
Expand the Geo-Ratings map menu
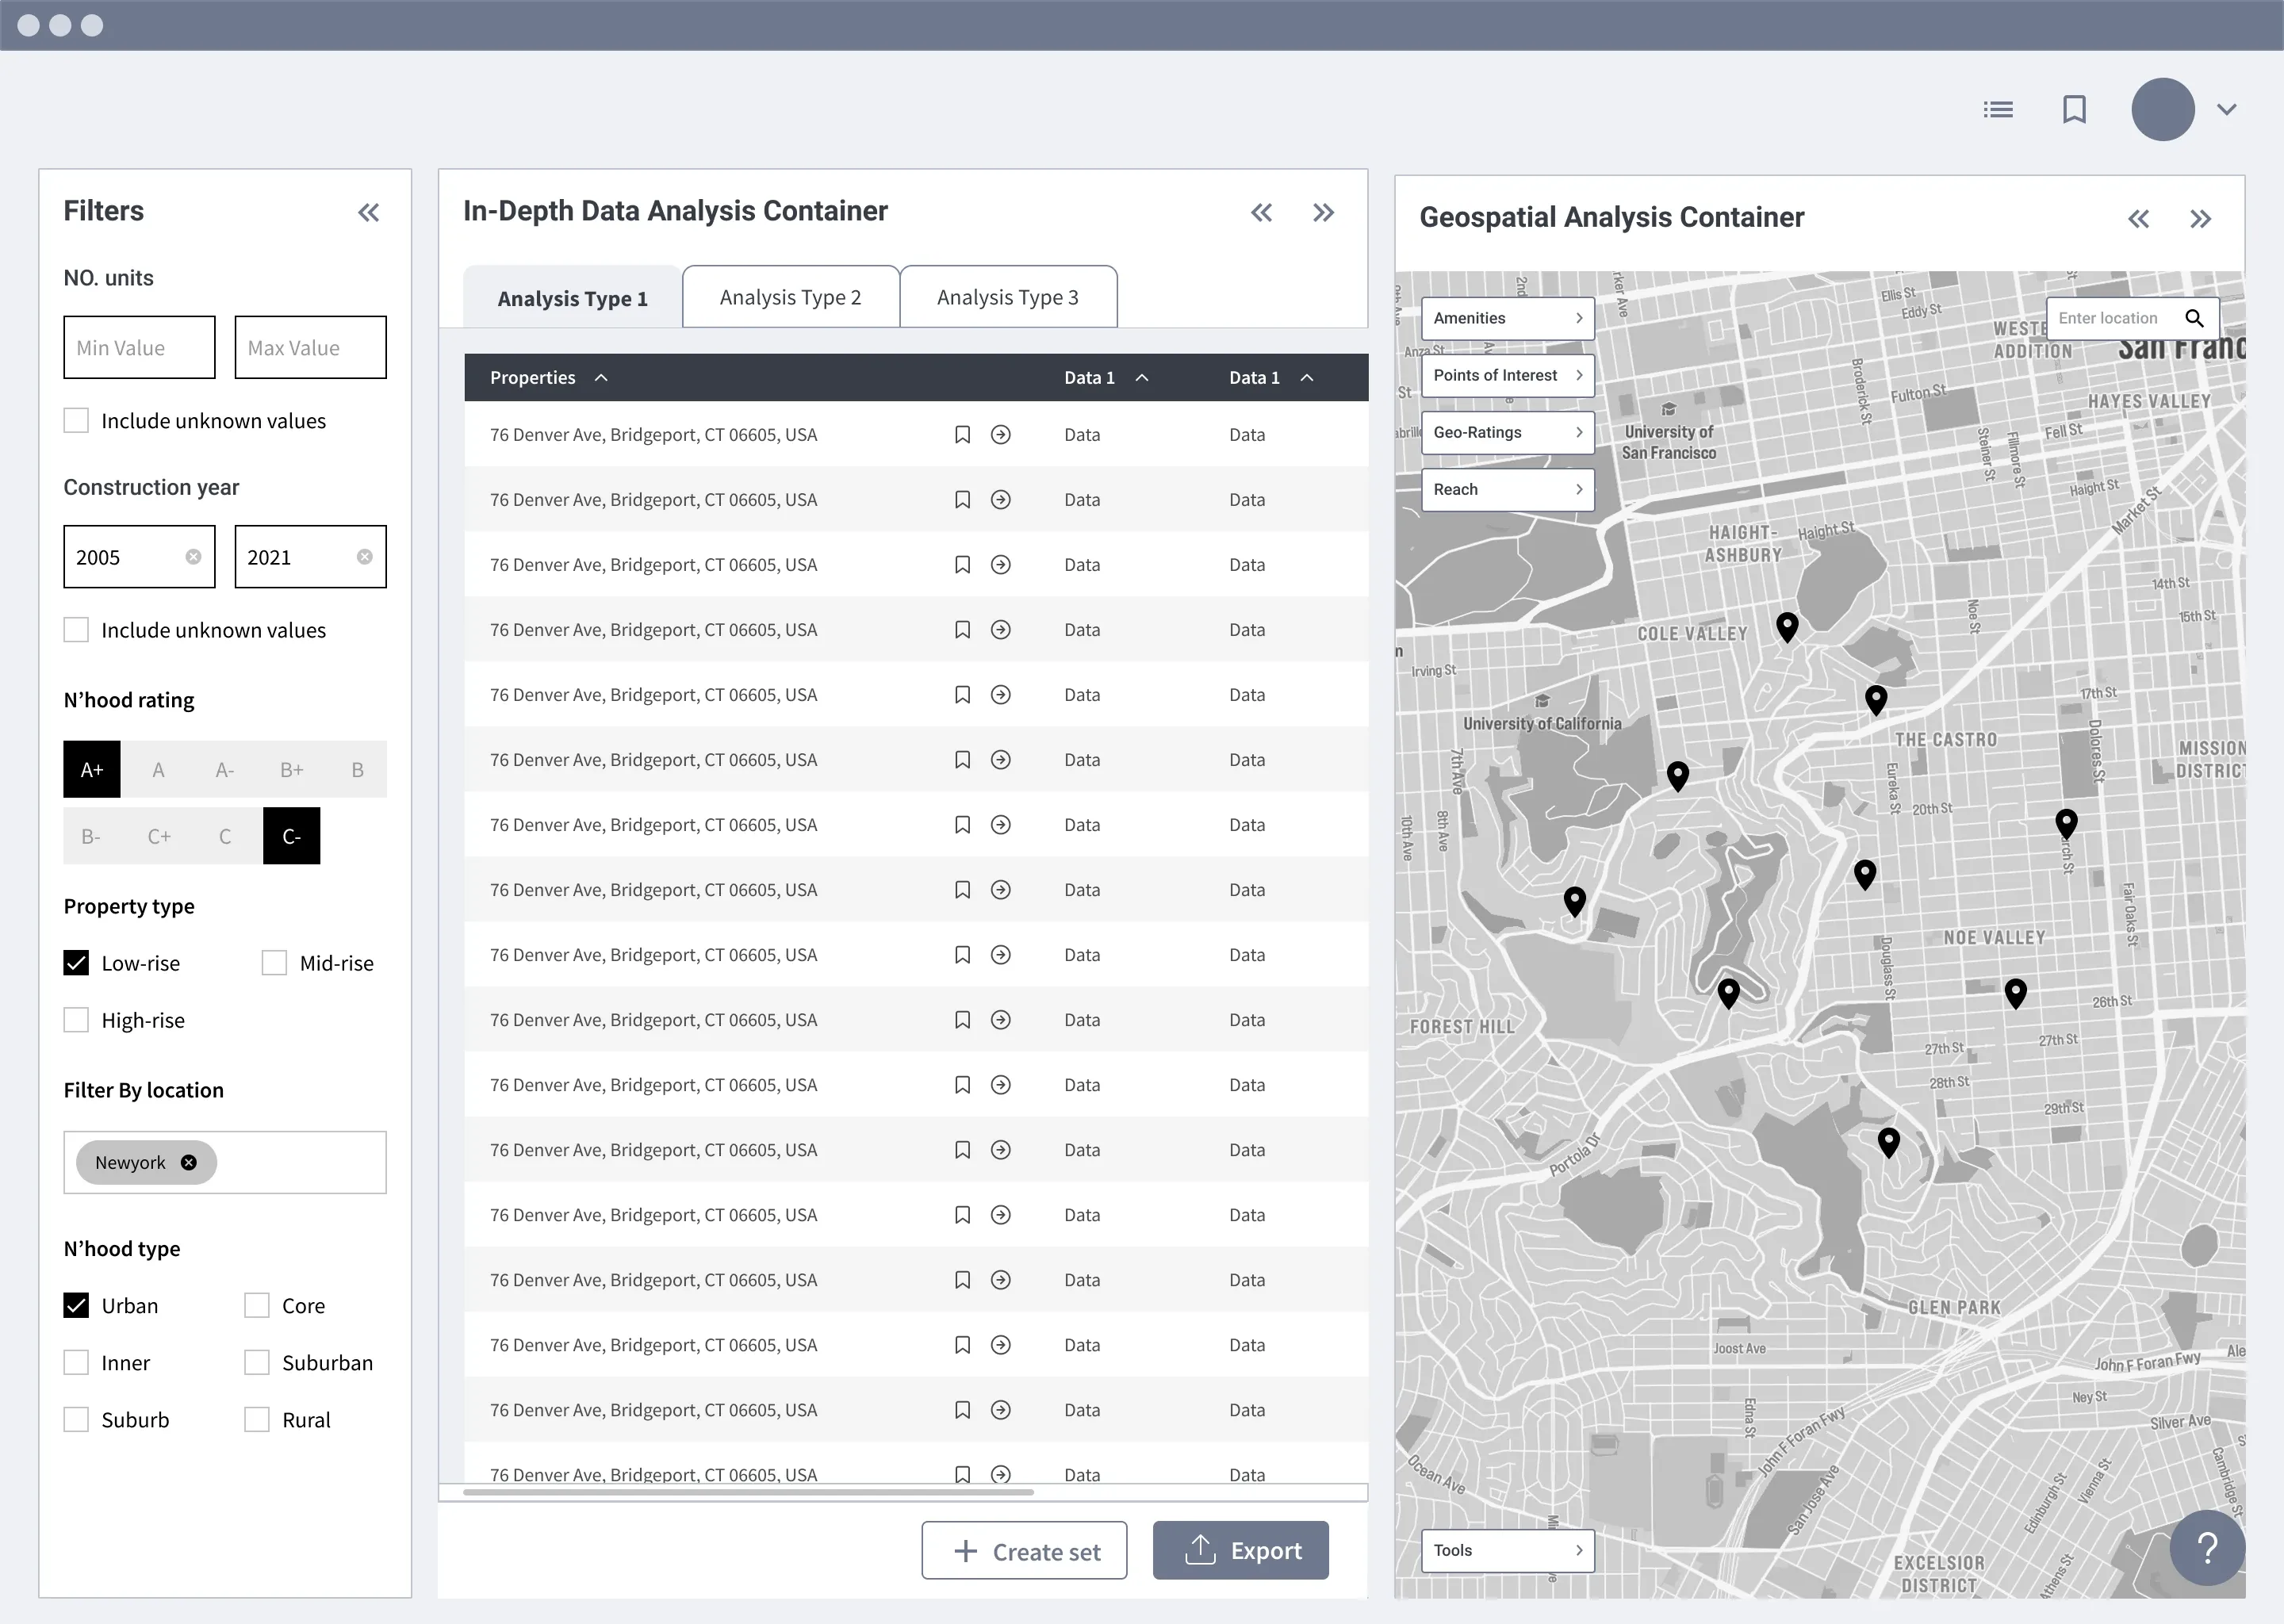pyautogui.click(x=1507, y=432)
